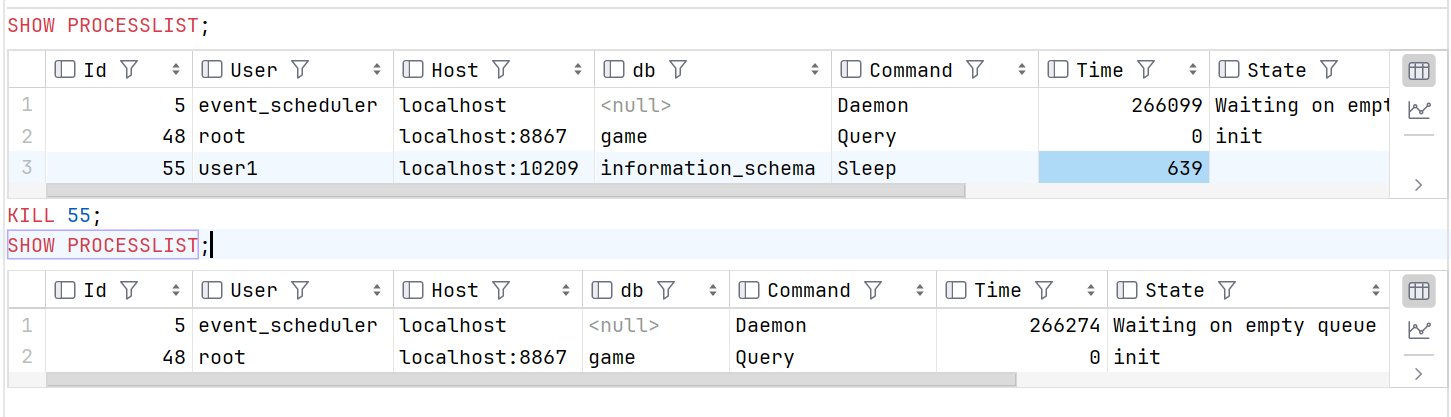
Task: Sort first table by Time column arrows
Action: point(1192,70)
